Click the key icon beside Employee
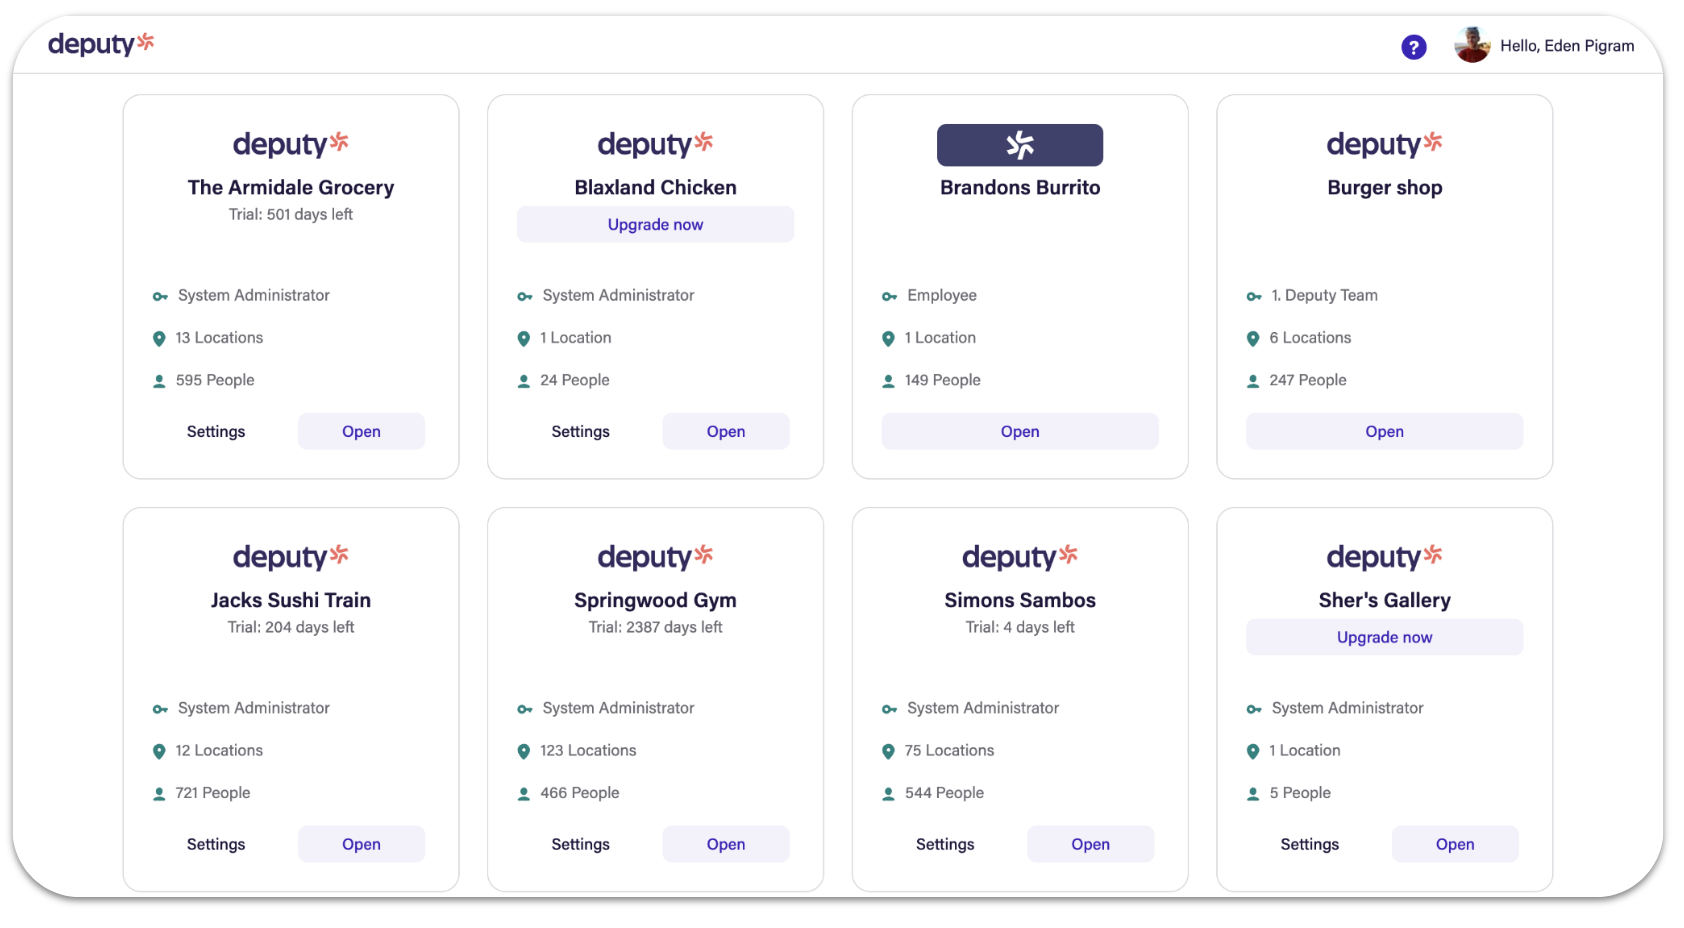The image size is (1684, 928). [x=889, y=297]
